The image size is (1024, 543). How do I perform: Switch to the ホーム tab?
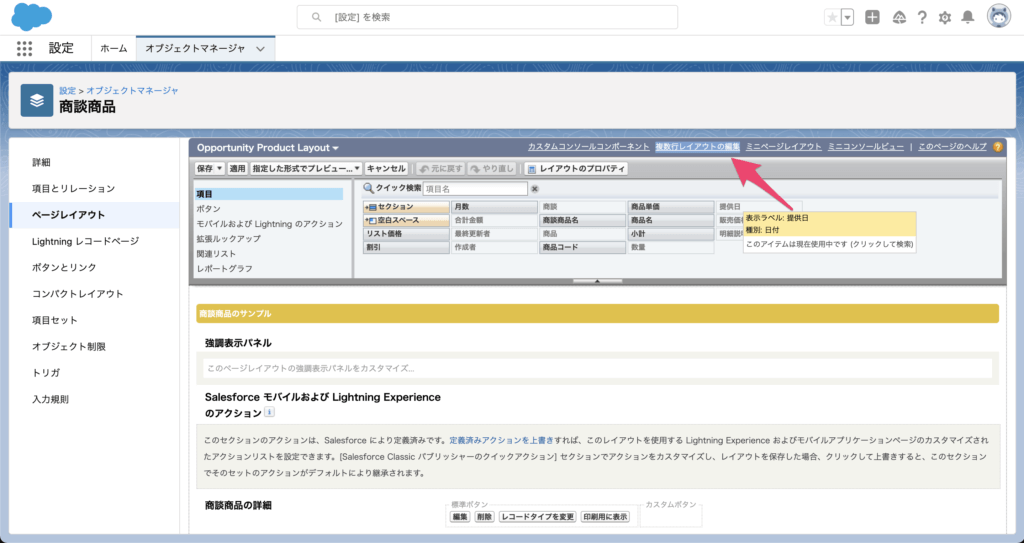click(x=113, y=48)
